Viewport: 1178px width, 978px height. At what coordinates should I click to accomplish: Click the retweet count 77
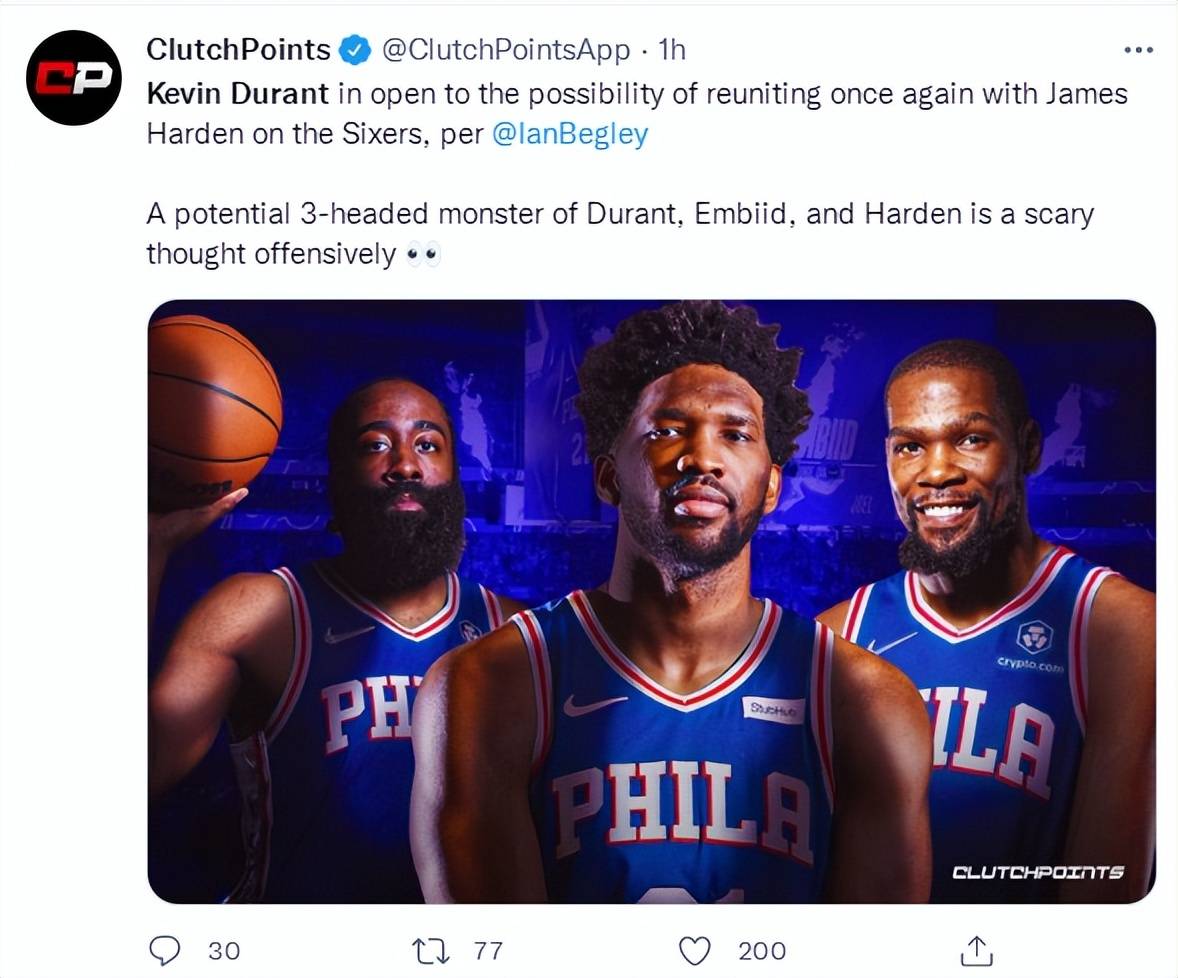pos(488,951)
